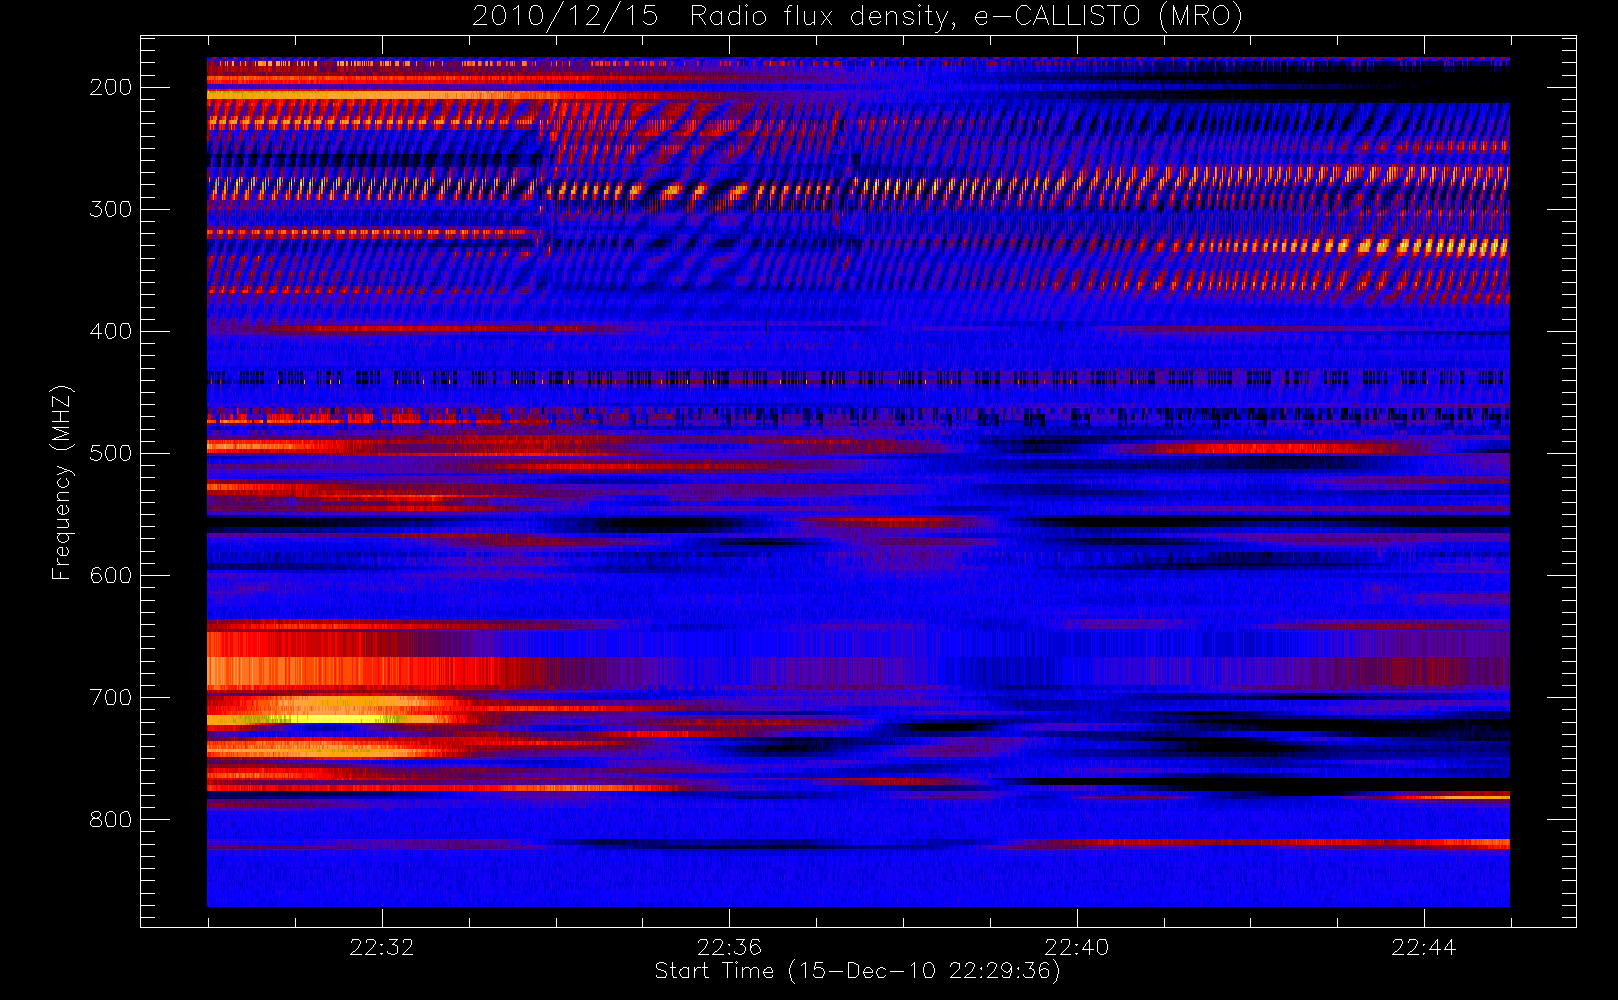Click the plot title '2010/12/15 Radio flux density, e-CALLISTO (MRO)'

point(857,17)
